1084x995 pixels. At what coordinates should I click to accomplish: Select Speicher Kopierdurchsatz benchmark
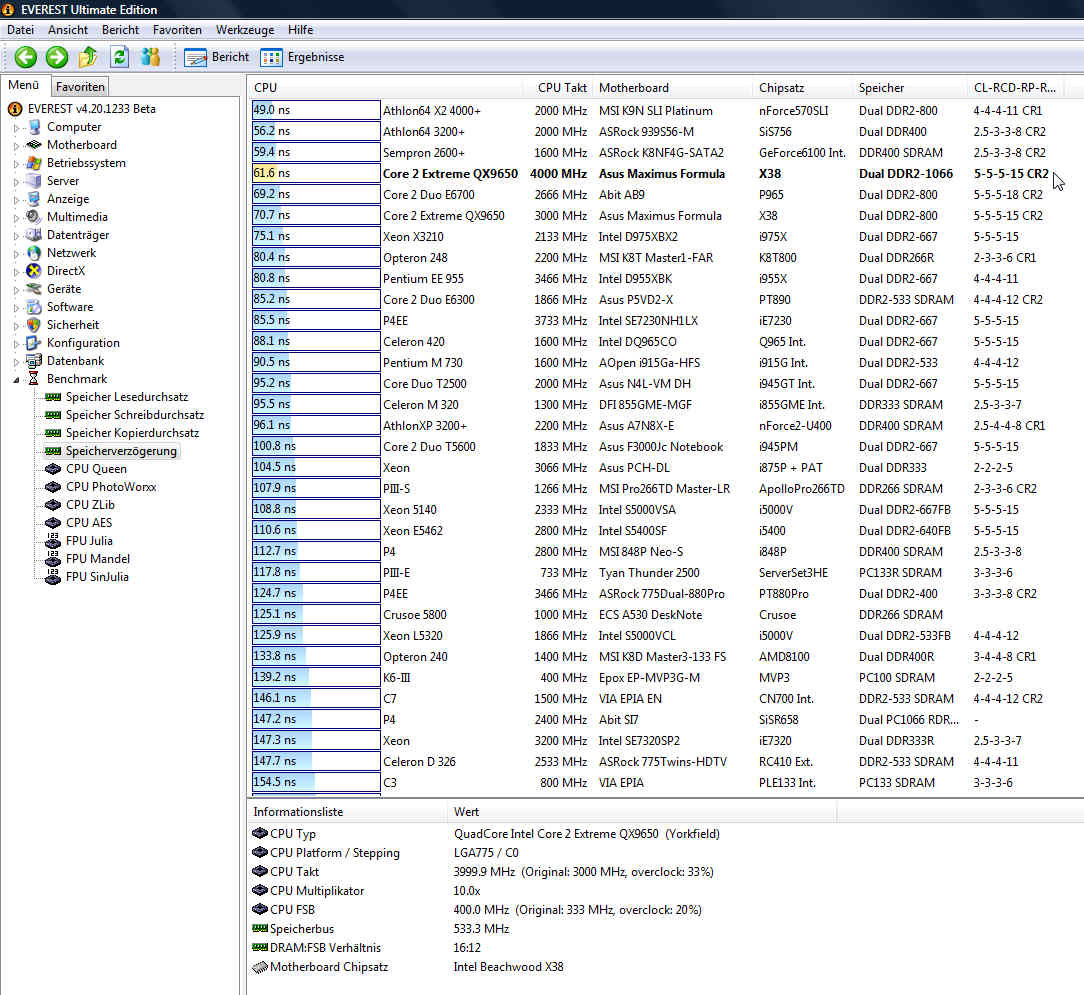coord(132,433)
